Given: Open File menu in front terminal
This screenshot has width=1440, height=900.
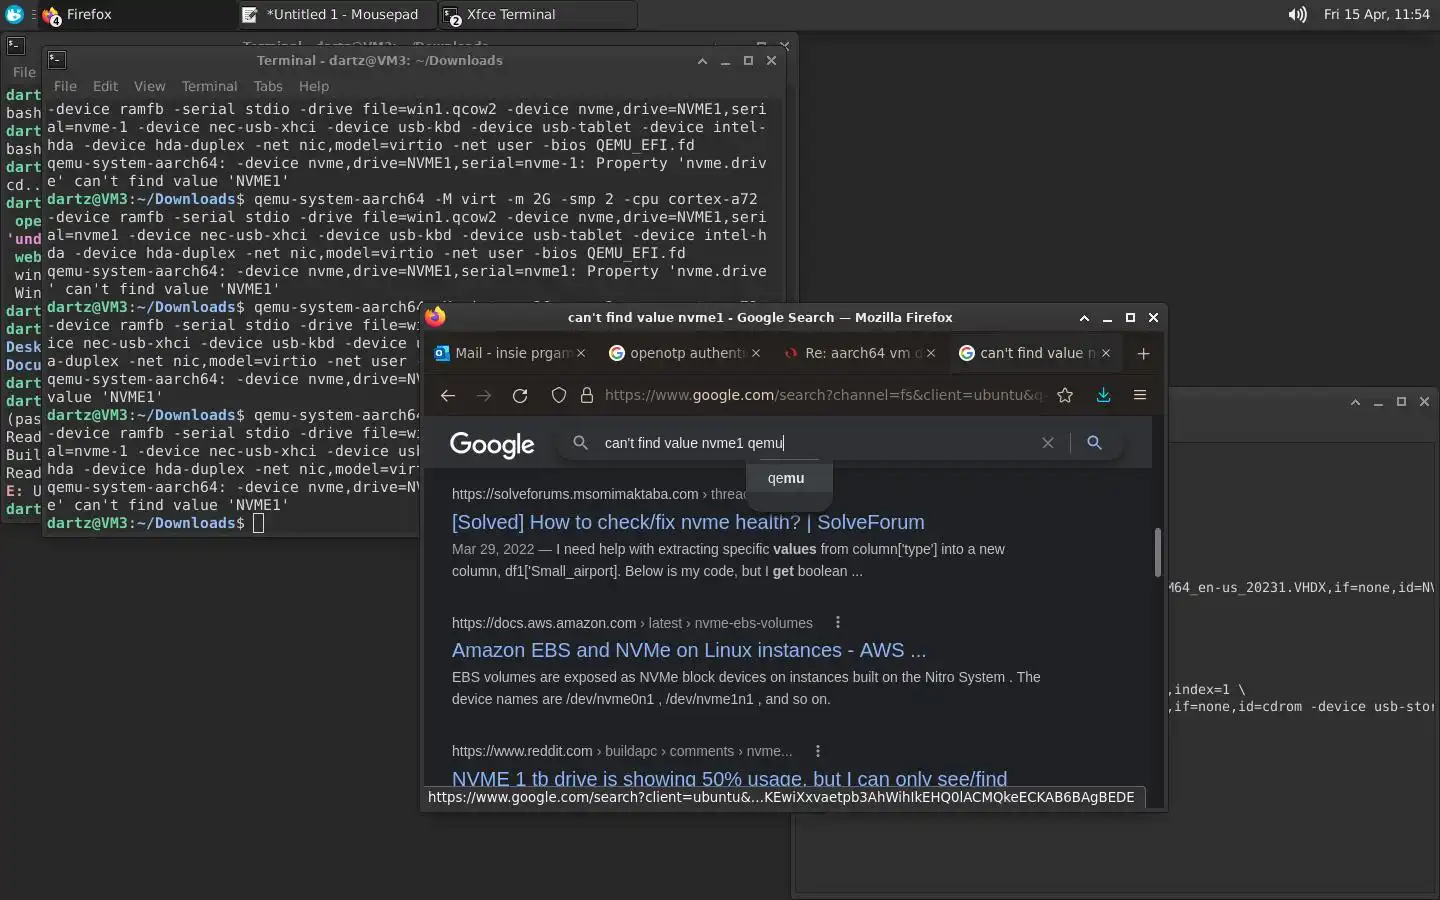Looking at the screenshot, I should pos(65,86).
